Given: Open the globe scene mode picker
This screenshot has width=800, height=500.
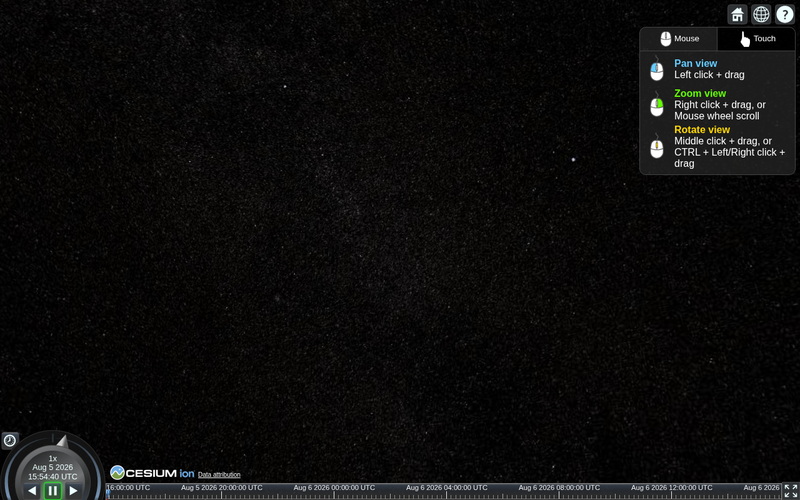Looking at the screenshot, I should 761,14.
